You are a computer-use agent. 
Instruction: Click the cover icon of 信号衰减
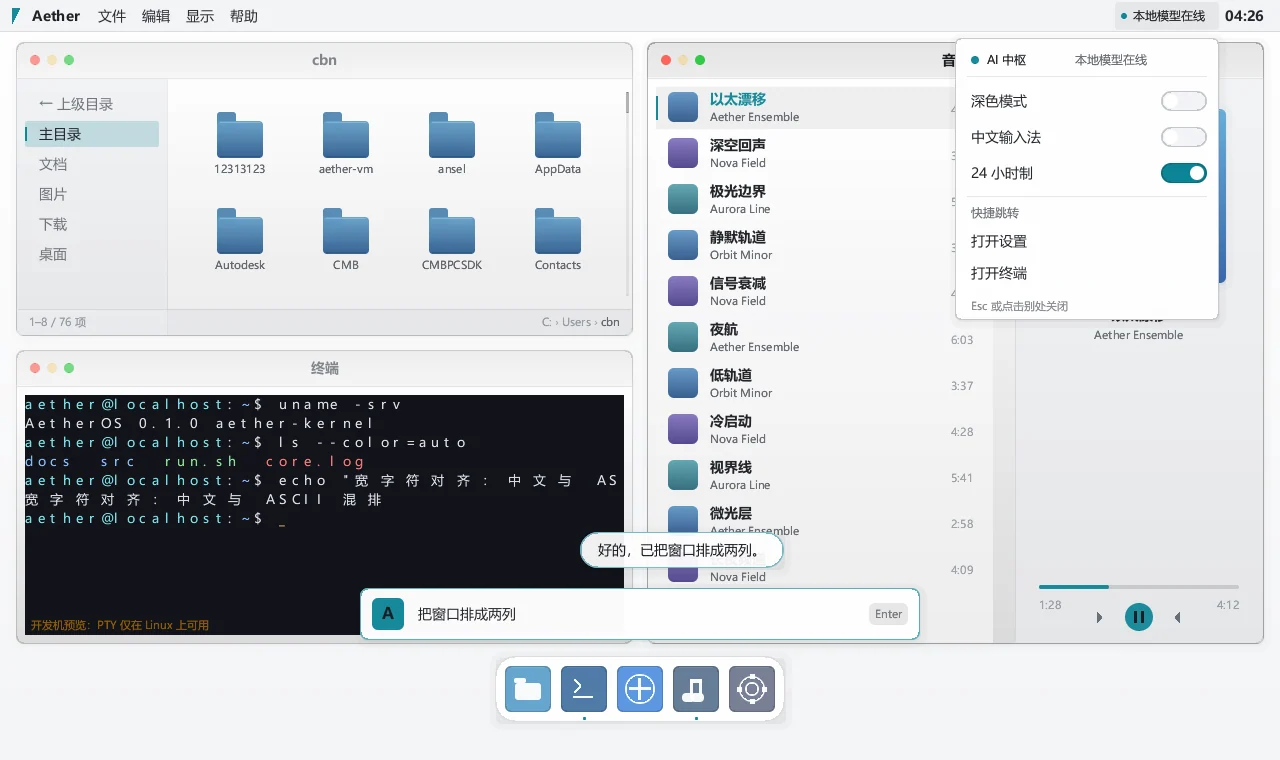(683, 291)
